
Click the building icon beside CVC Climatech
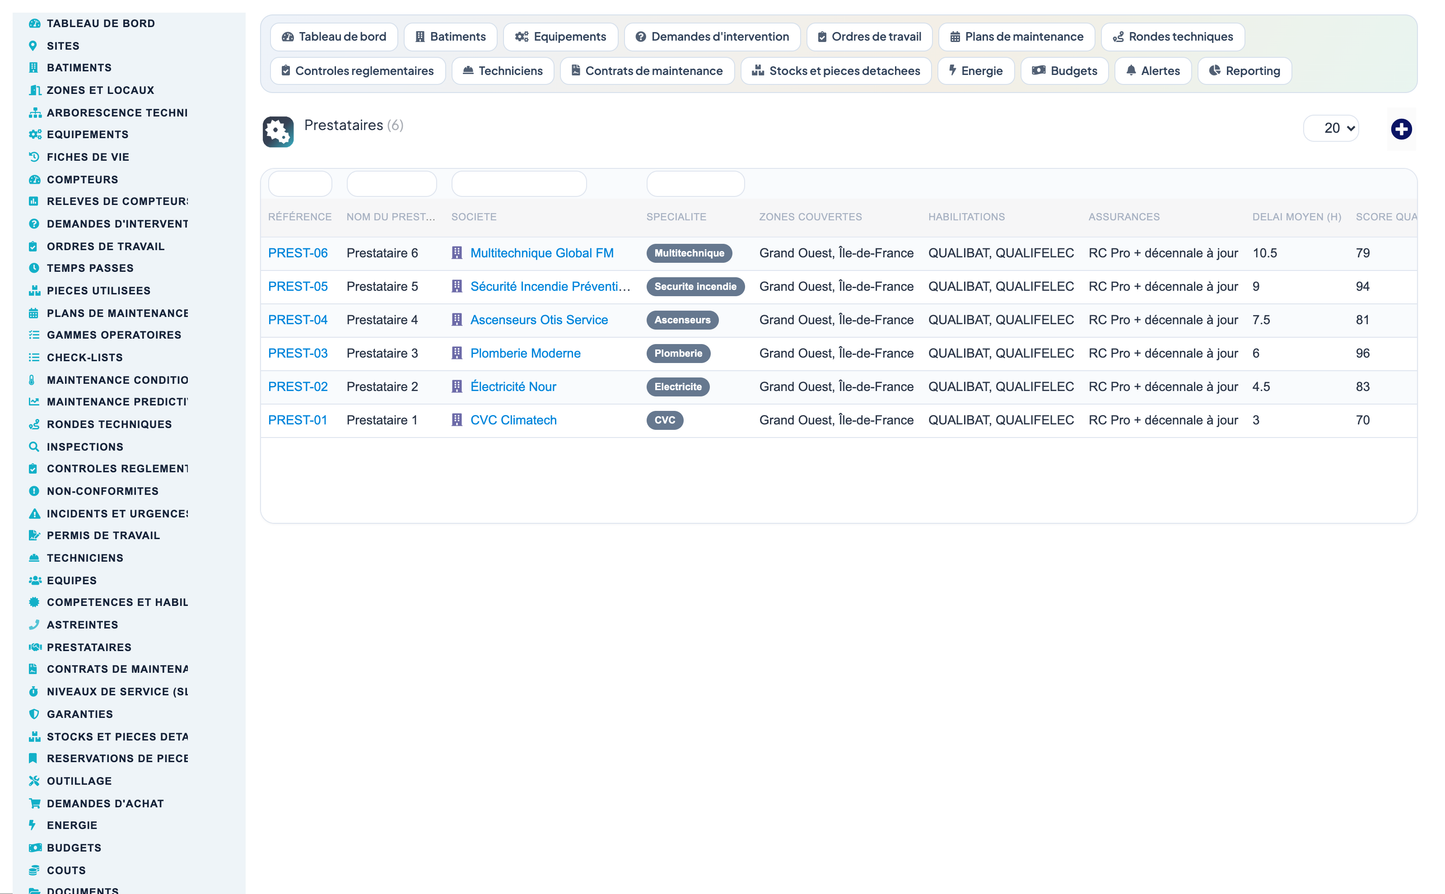click(457, 420)
